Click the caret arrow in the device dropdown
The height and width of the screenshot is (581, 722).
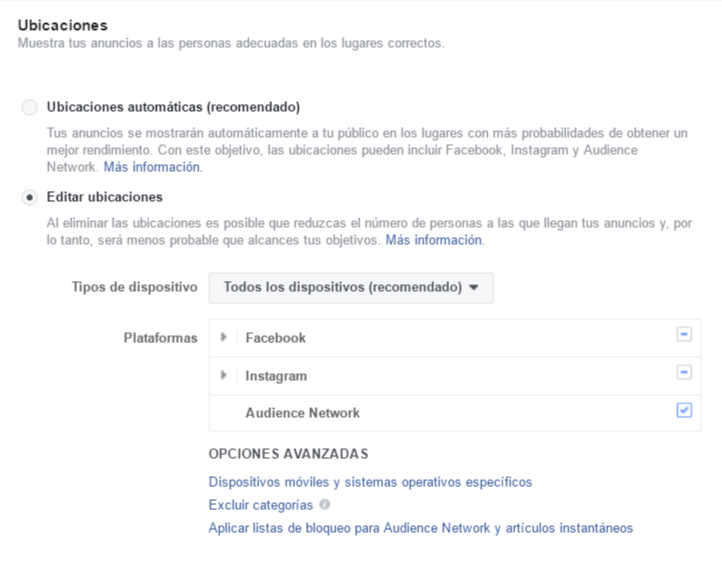click(x=474, y=288)
